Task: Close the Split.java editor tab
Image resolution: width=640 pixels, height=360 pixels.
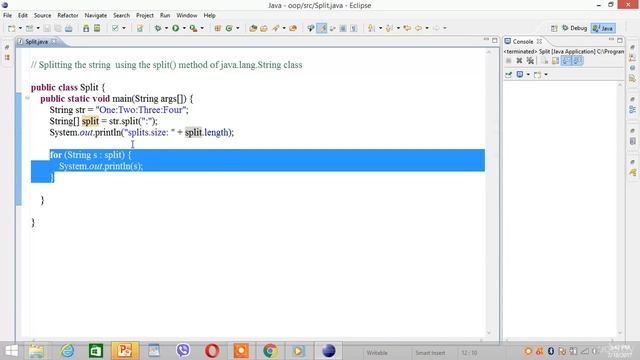Action: [54, 42]
